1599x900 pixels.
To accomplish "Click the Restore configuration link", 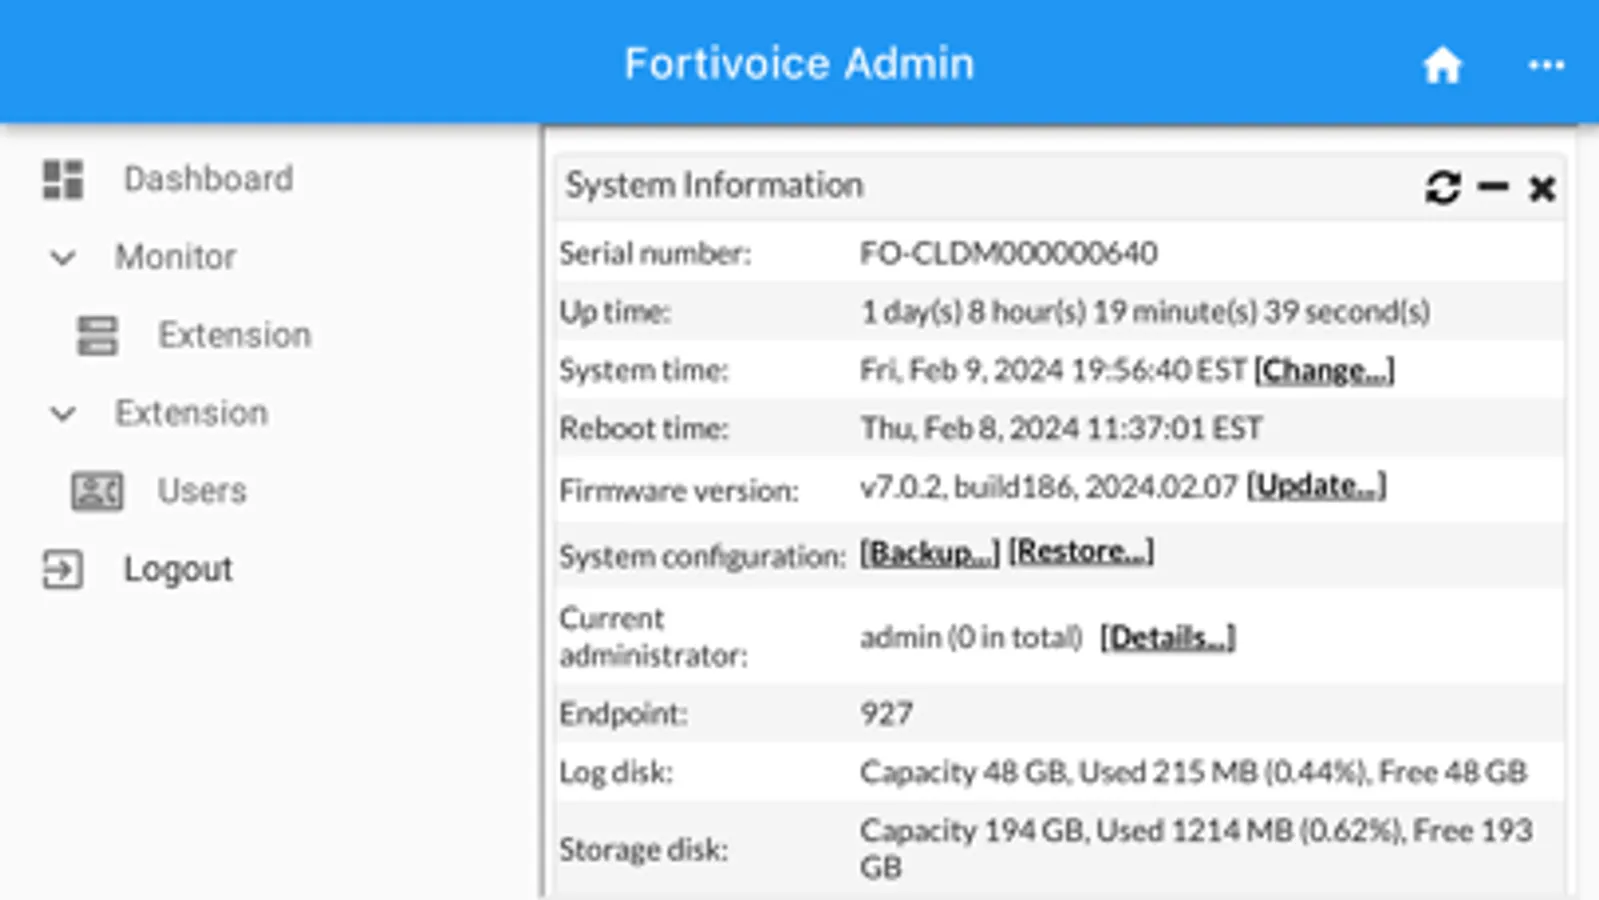I will (x=1081, y=552).
